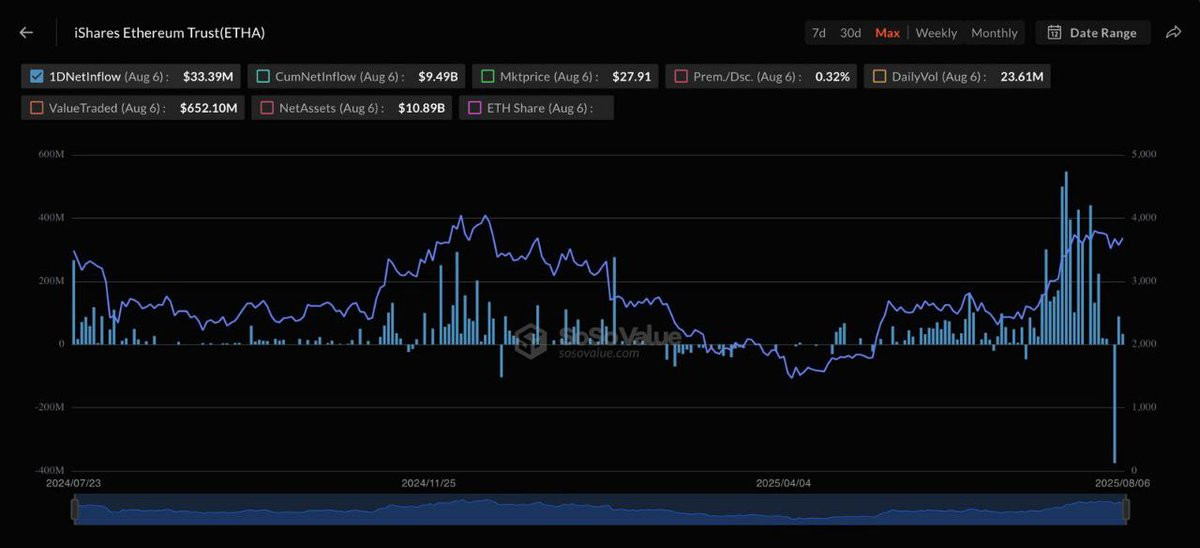Click the share arrow icon

[1173, 33]
